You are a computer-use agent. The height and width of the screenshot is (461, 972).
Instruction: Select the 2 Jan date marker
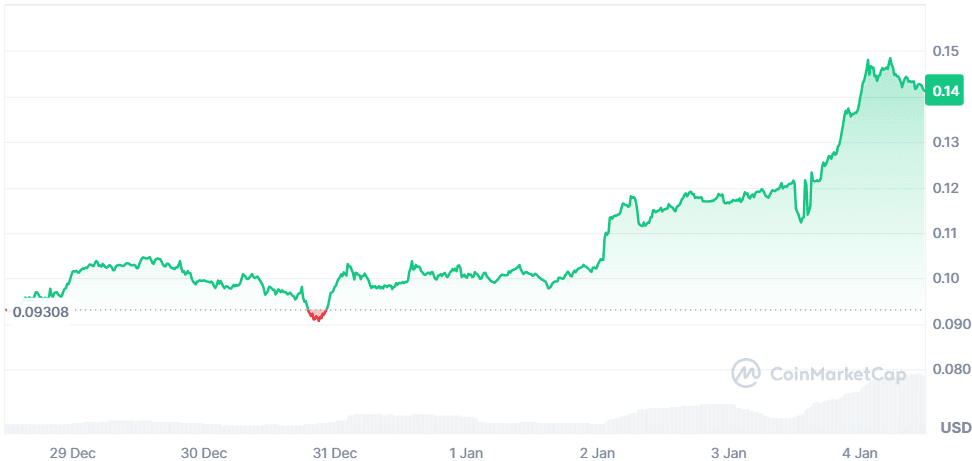click(597, 452)
